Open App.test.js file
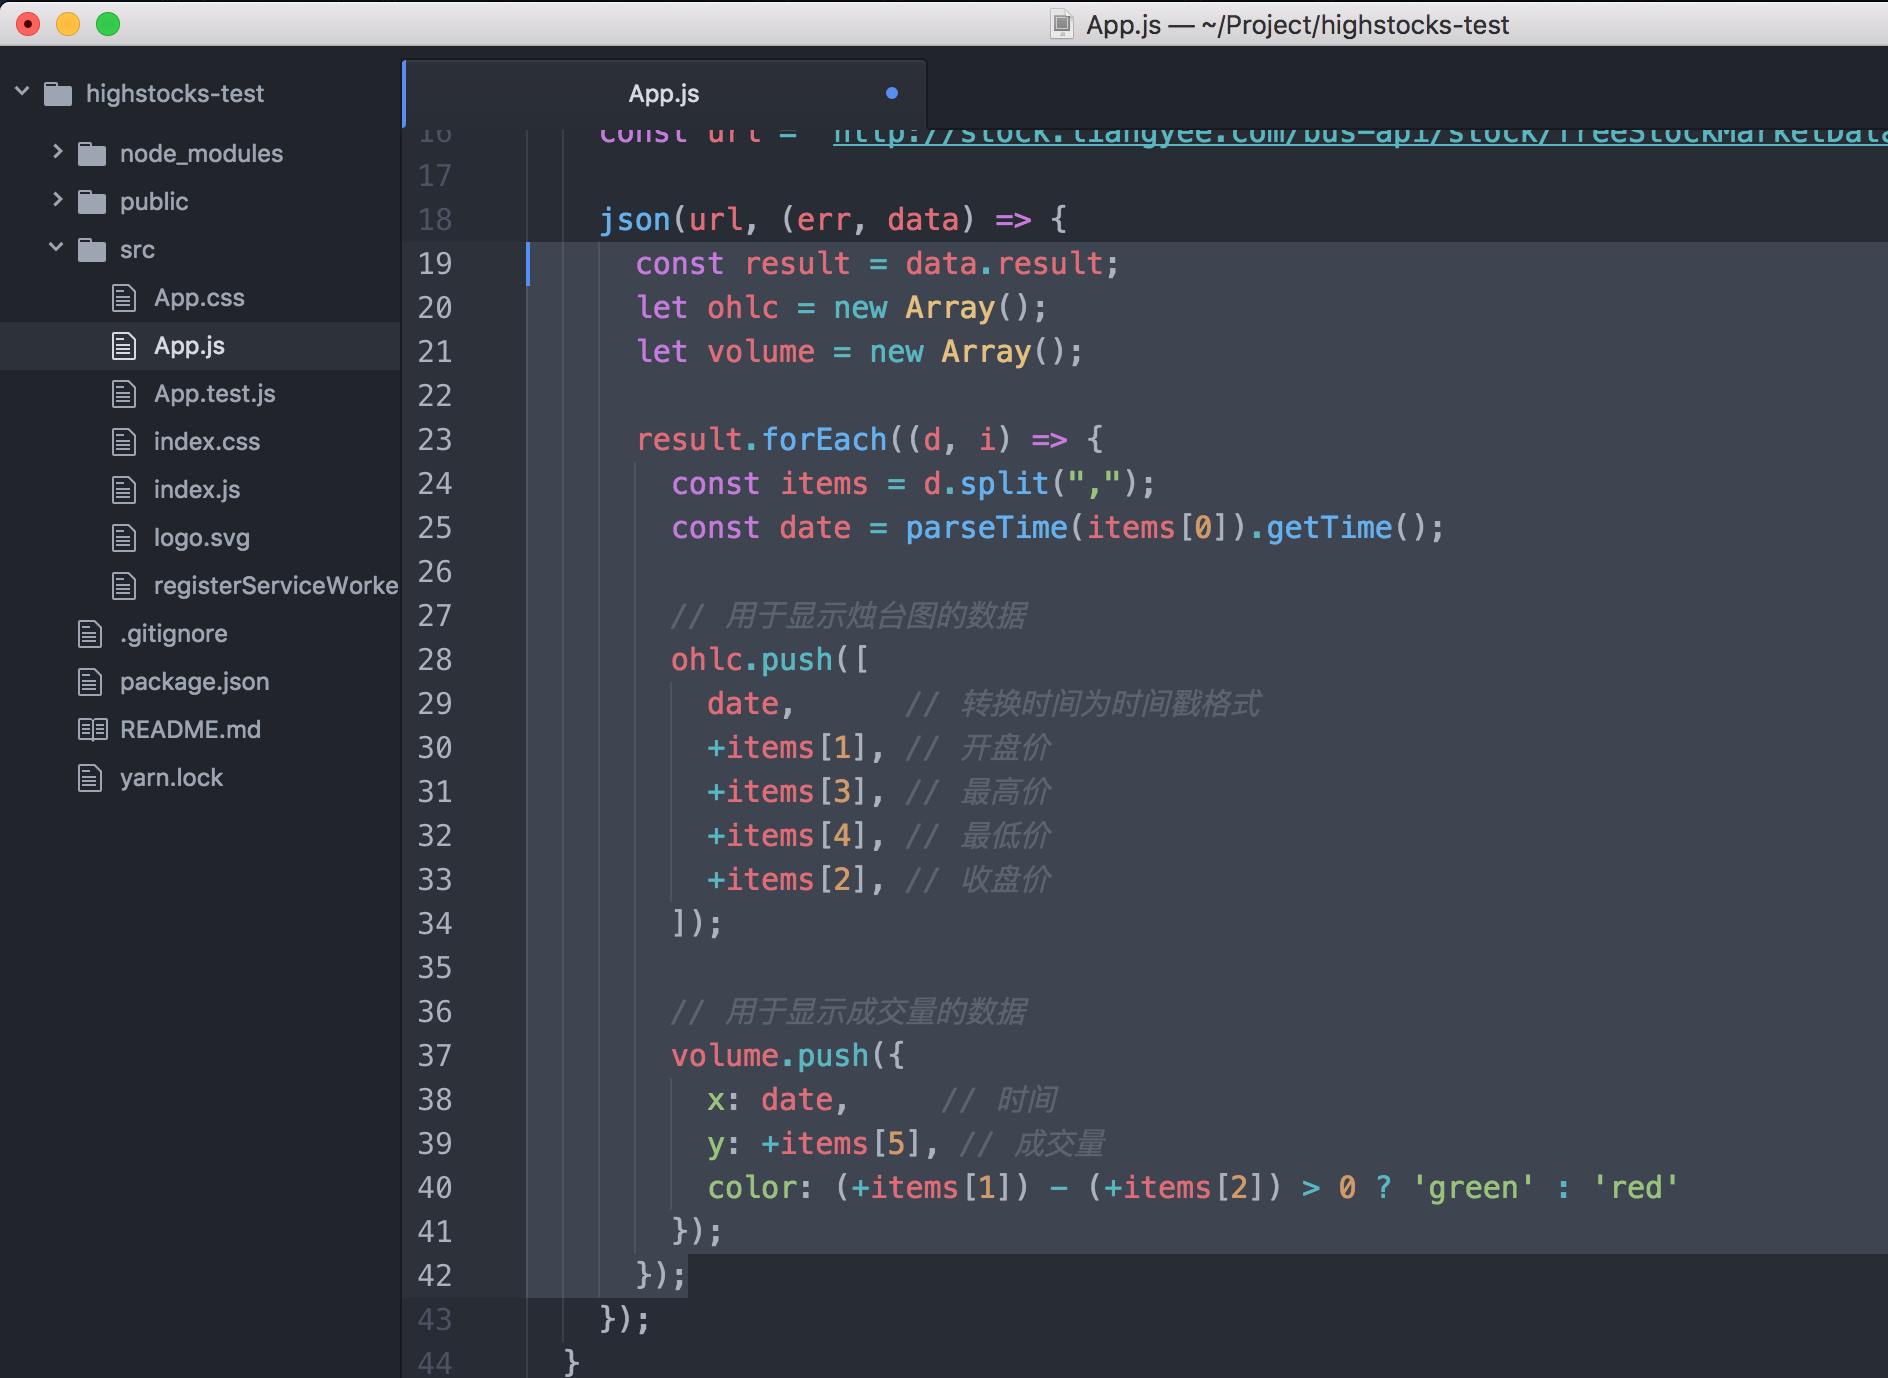 214,394
